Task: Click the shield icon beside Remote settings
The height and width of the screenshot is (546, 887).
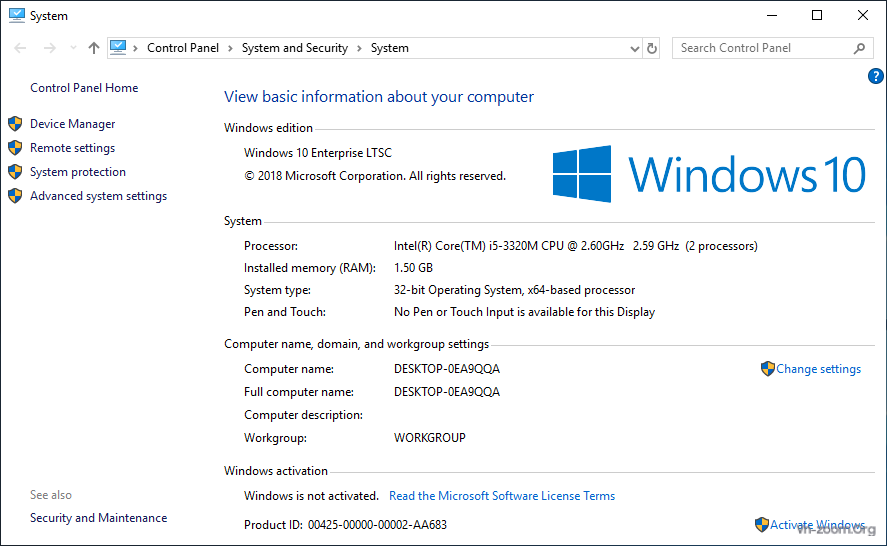Action: [x=15, y=148]
